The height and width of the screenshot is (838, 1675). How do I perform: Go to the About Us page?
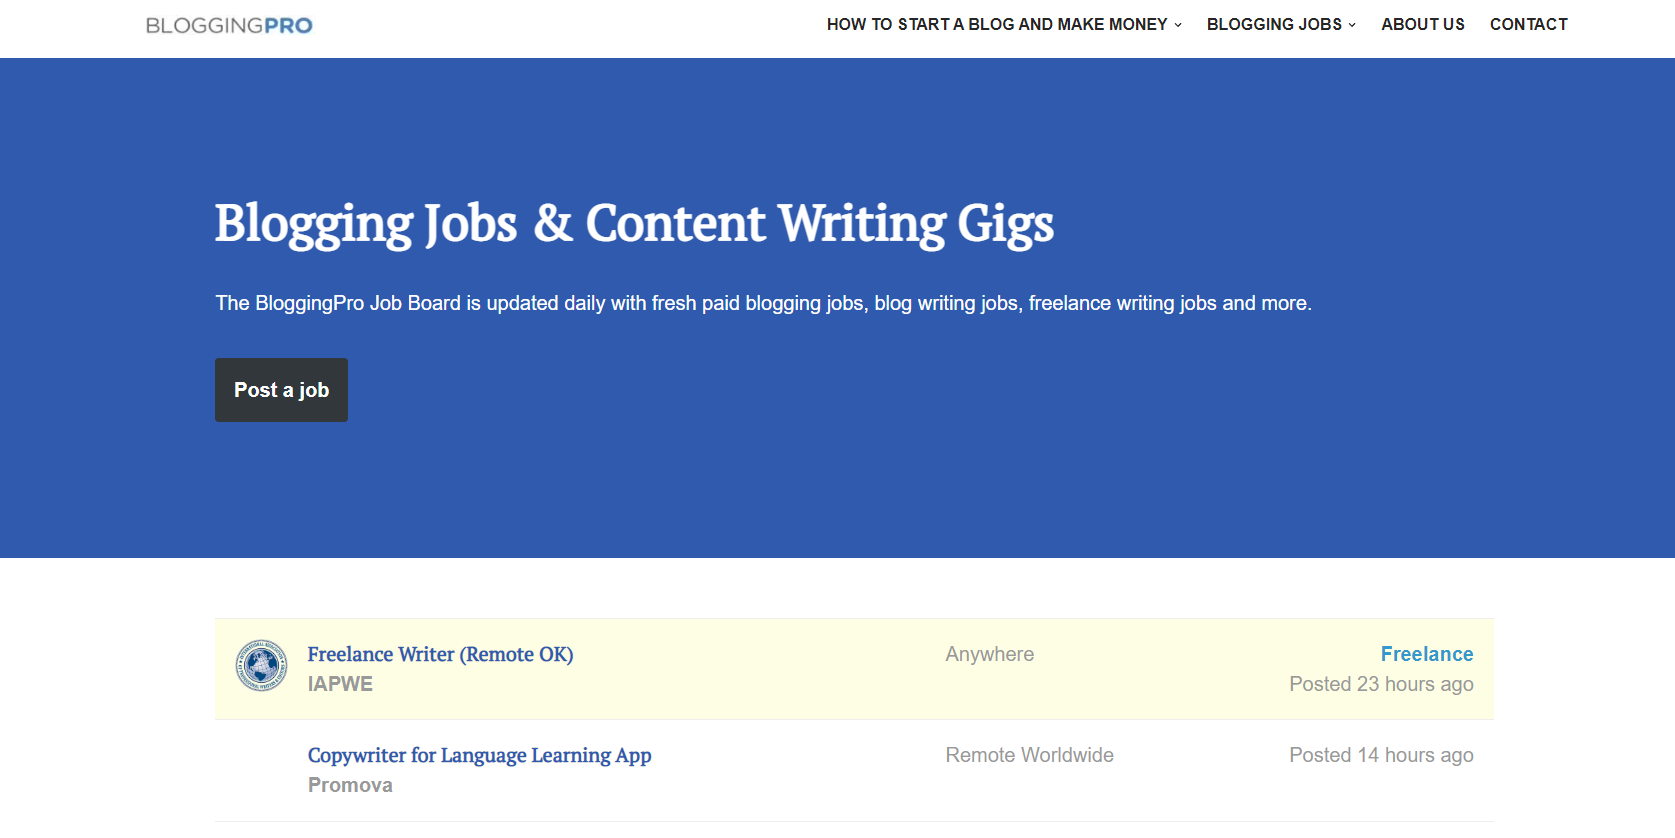pos(1422,24)
